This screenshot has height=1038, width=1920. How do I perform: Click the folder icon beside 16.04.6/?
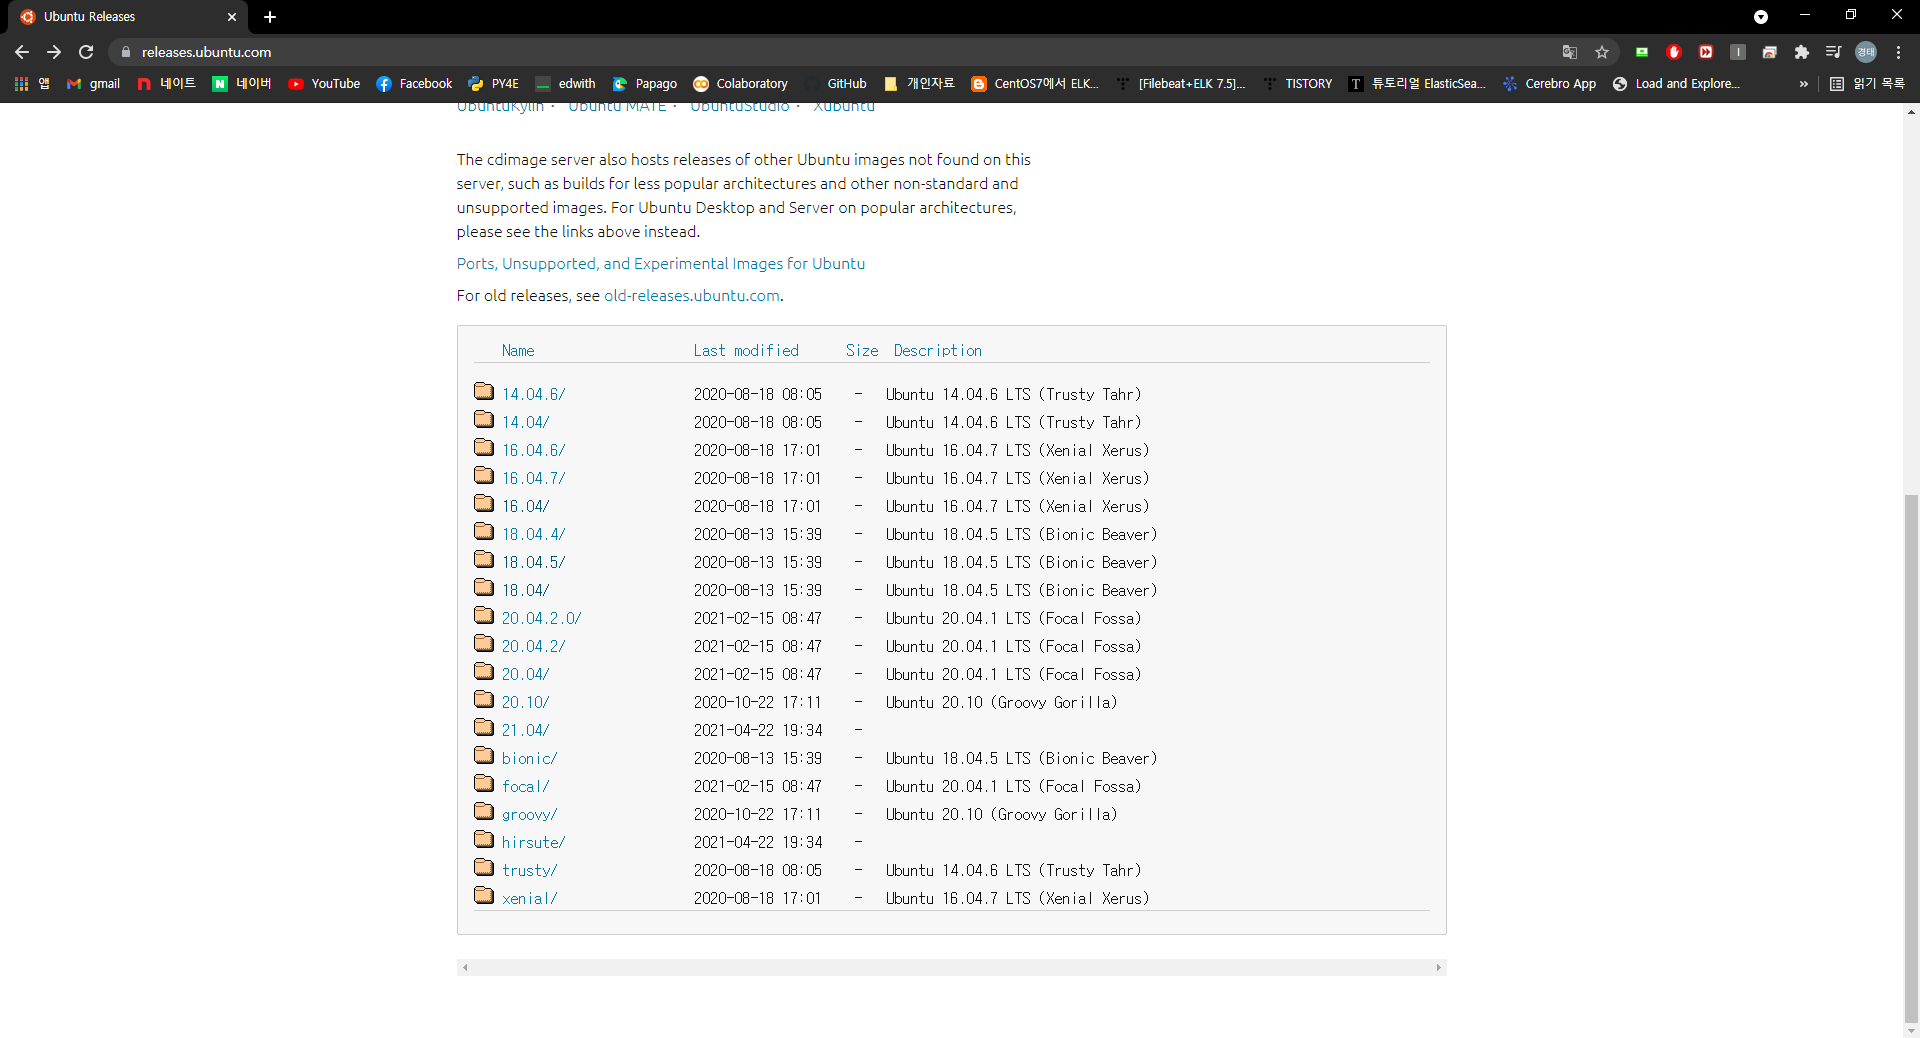click(x=484, y=447)
